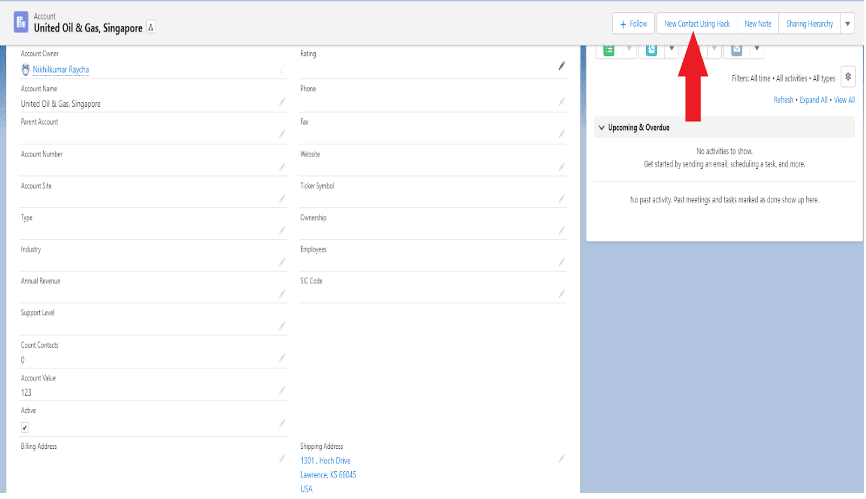Click the teal Log a Call icon
866x499 pixels.
(x=651, y=50)
